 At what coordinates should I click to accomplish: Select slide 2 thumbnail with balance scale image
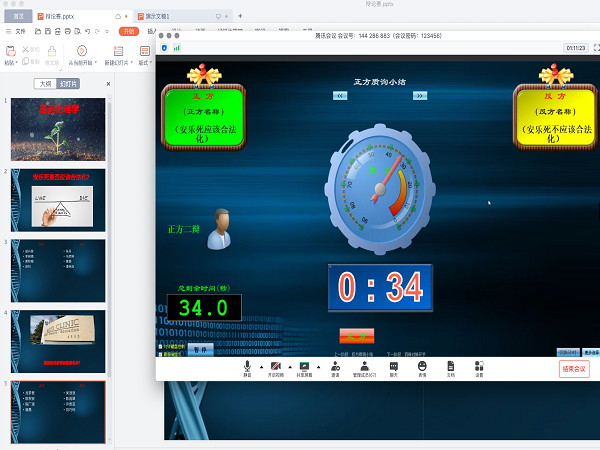58,200
